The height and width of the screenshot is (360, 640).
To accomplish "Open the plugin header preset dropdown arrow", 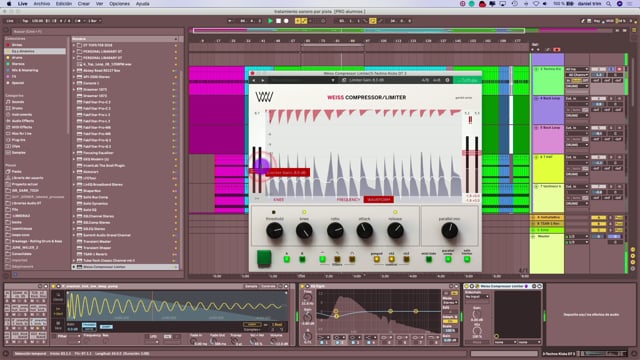I will (333, 80).
